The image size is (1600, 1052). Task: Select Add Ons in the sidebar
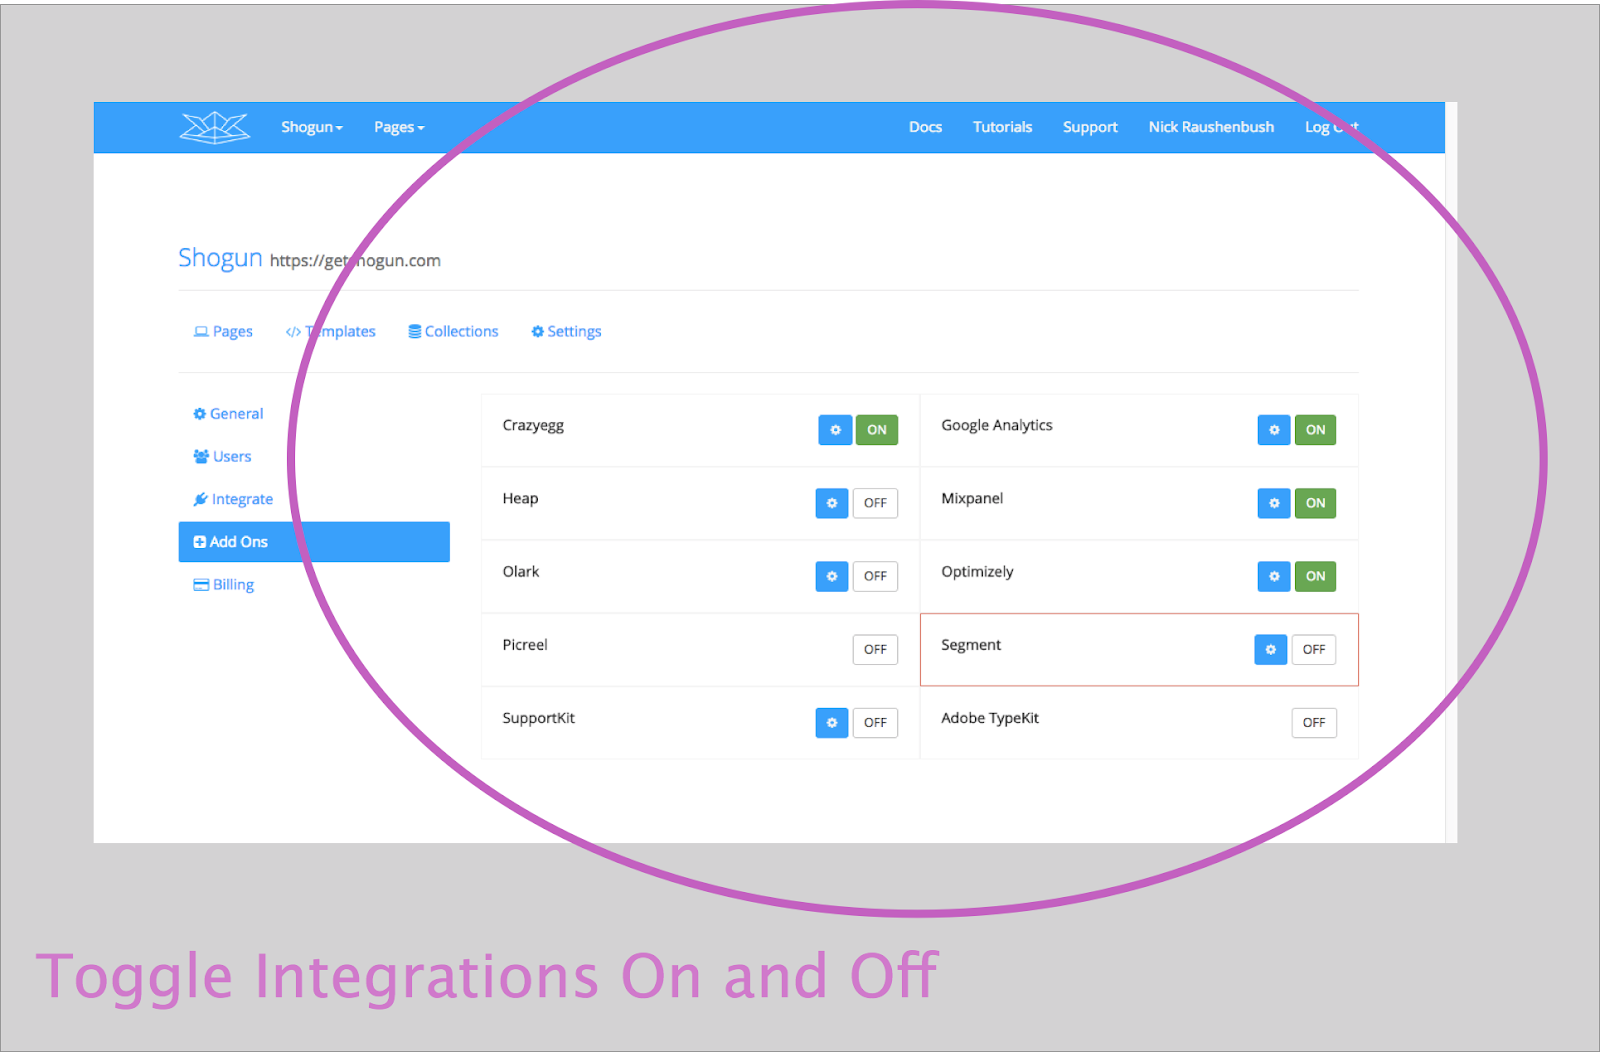click(x=314, y=542)
